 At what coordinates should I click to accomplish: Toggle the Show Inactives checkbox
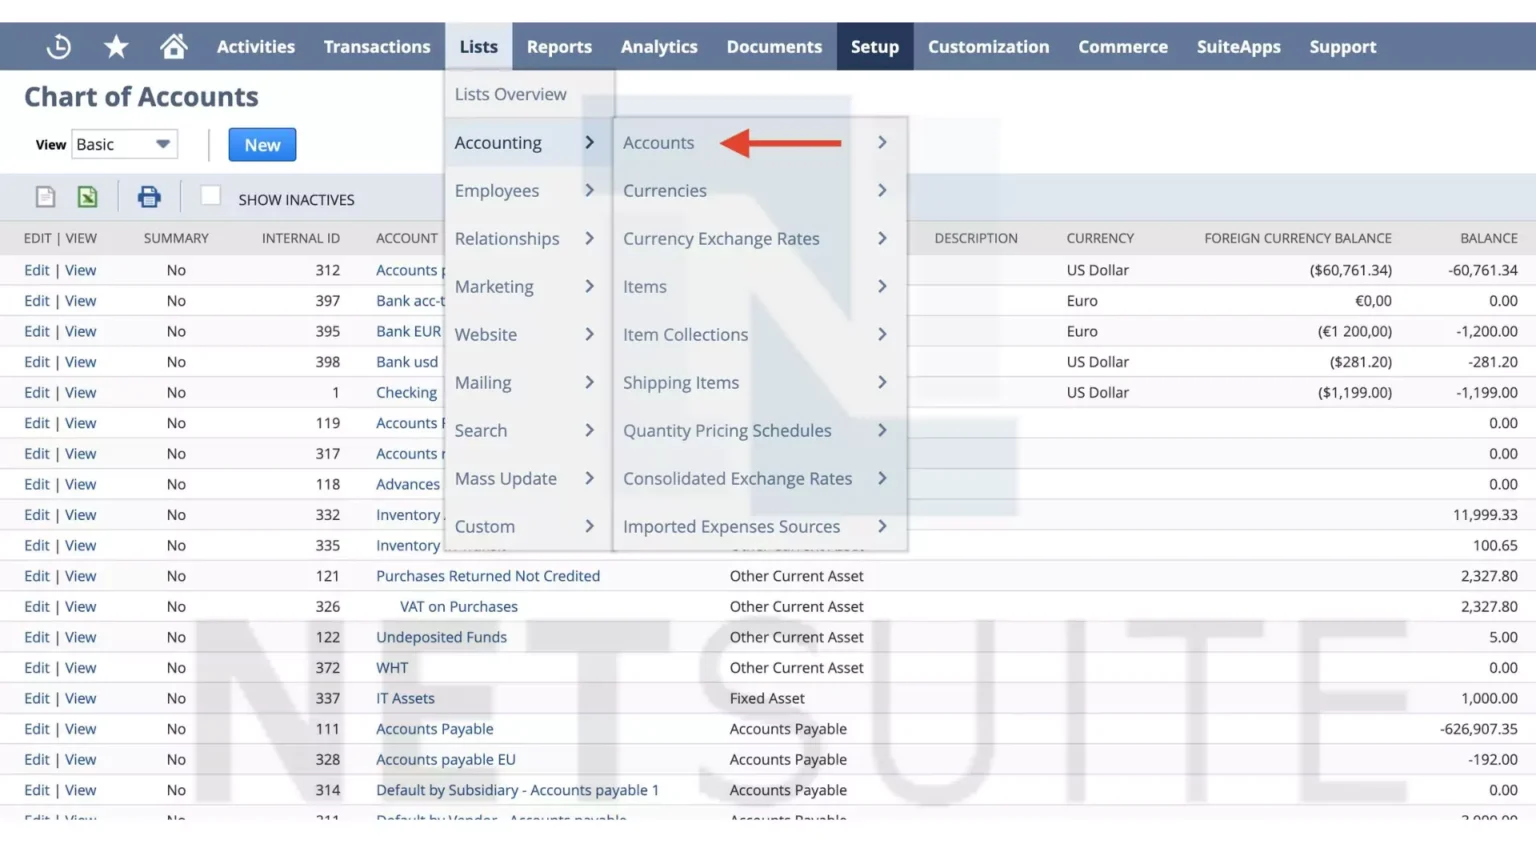tap(210, 196)
